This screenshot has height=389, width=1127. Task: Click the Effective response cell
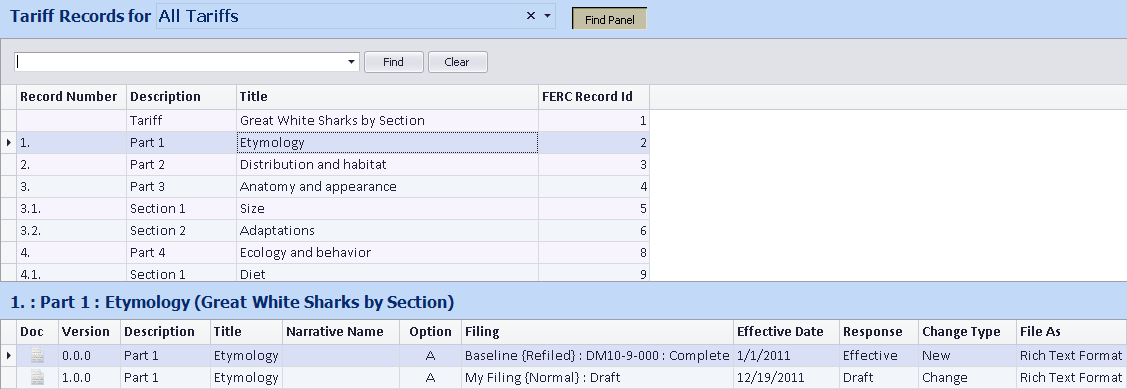pyautogui.click(x=879, y=355)
